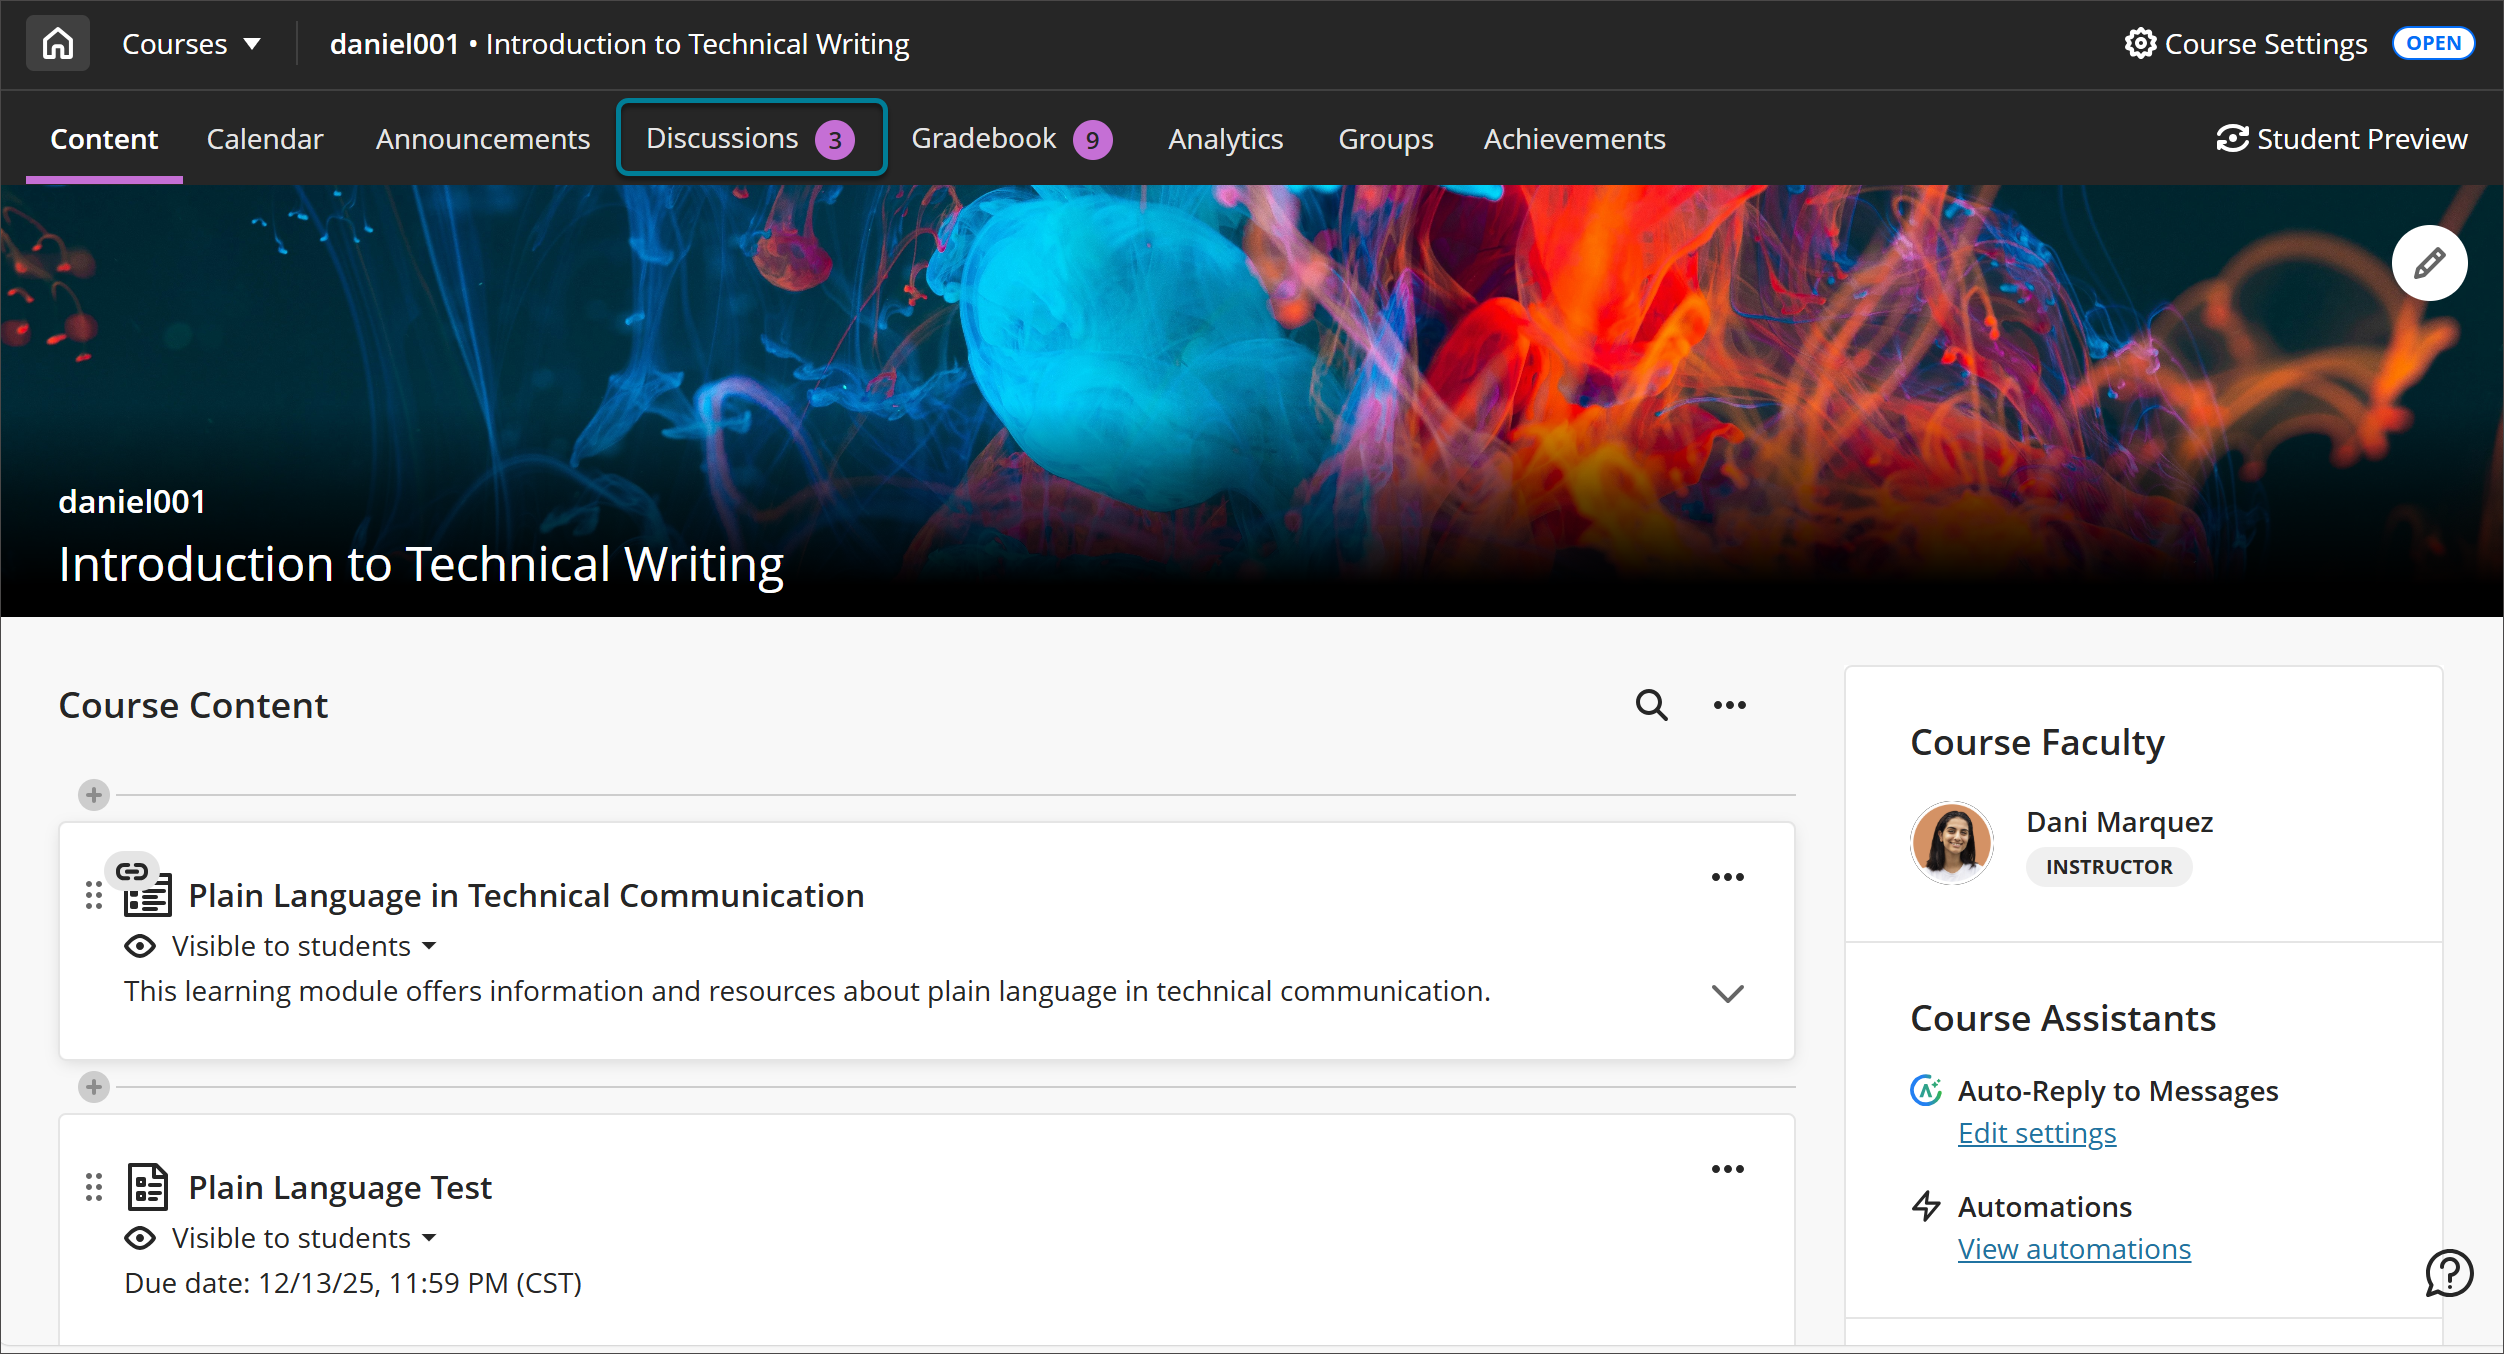Open Course Content overflow ellipsis menu
Image resolution: width=2504 pixels, height=1354 pixels.
pos(1728,705)
